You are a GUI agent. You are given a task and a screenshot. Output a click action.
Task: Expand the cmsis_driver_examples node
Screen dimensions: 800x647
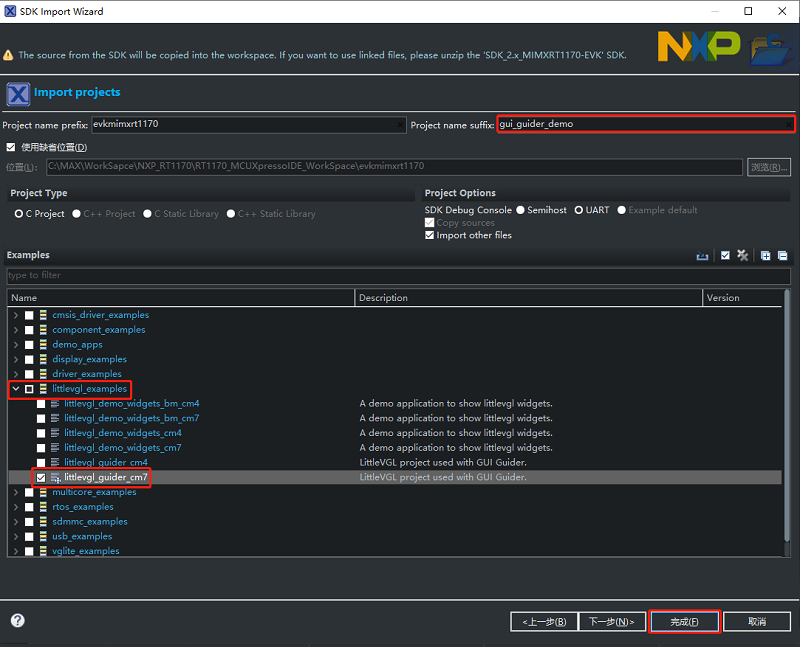(x=16, y=315)
